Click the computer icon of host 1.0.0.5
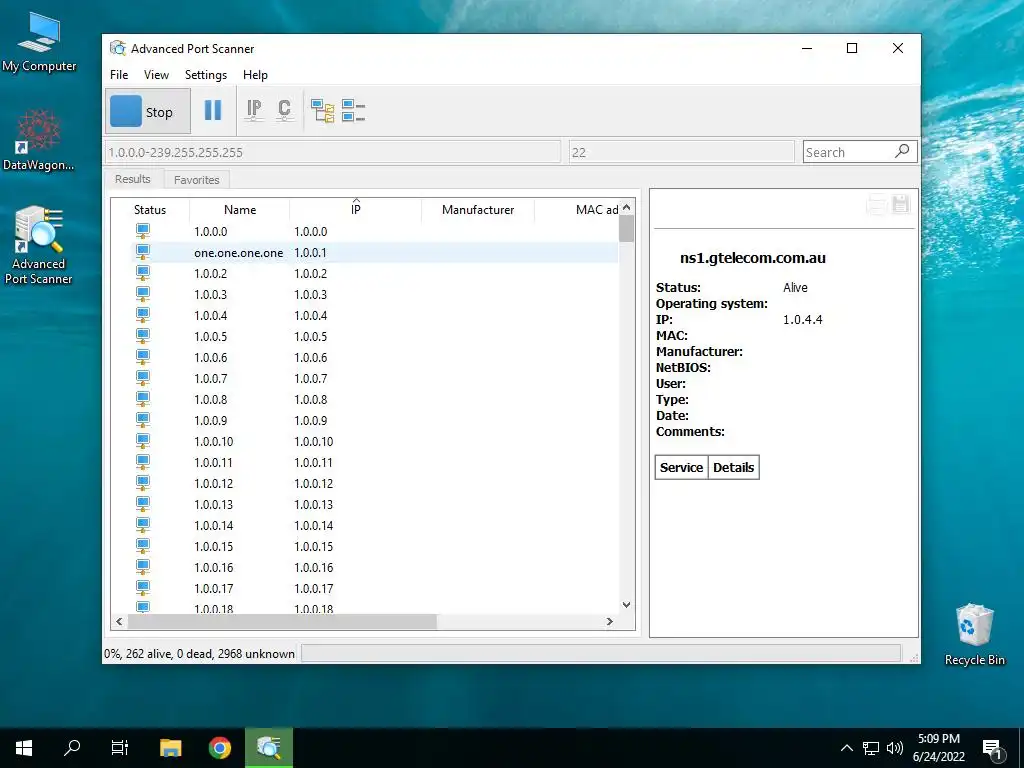This screenshot has width=1024, height=768. click(142, 336)
